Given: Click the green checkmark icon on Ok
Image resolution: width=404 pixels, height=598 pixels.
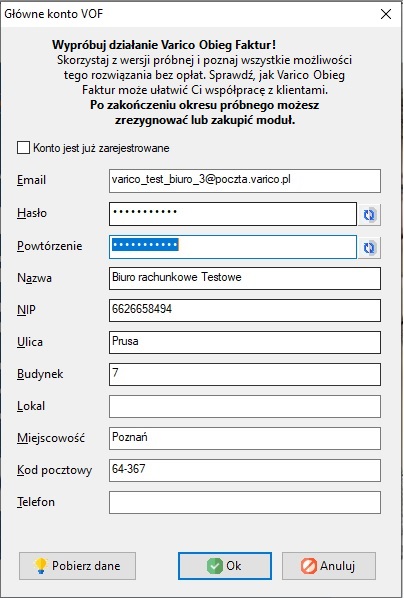Looking at the screenshot, I should pos(215,566).
